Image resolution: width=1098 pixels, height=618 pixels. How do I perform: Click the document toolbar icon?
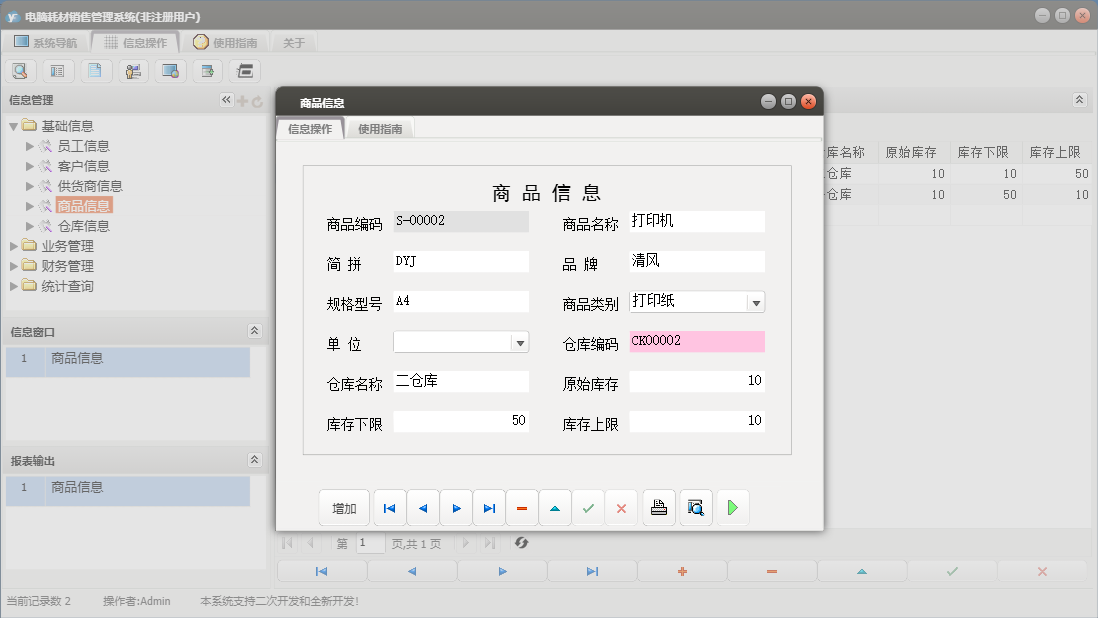[x=95, y=70]
